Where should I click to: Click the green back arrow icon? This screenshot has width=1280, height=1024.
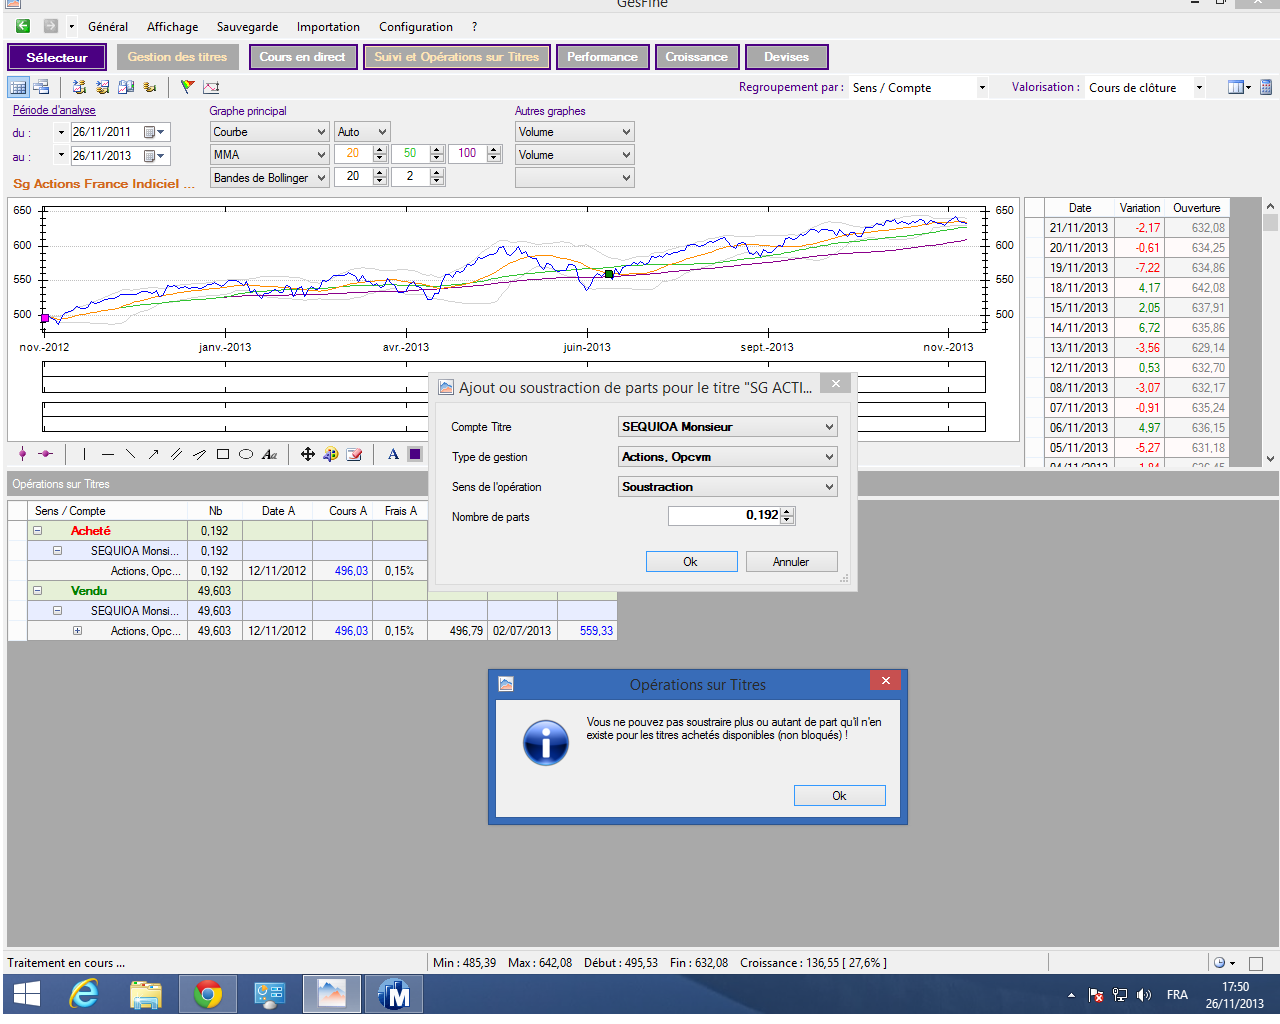click(23, 26)
